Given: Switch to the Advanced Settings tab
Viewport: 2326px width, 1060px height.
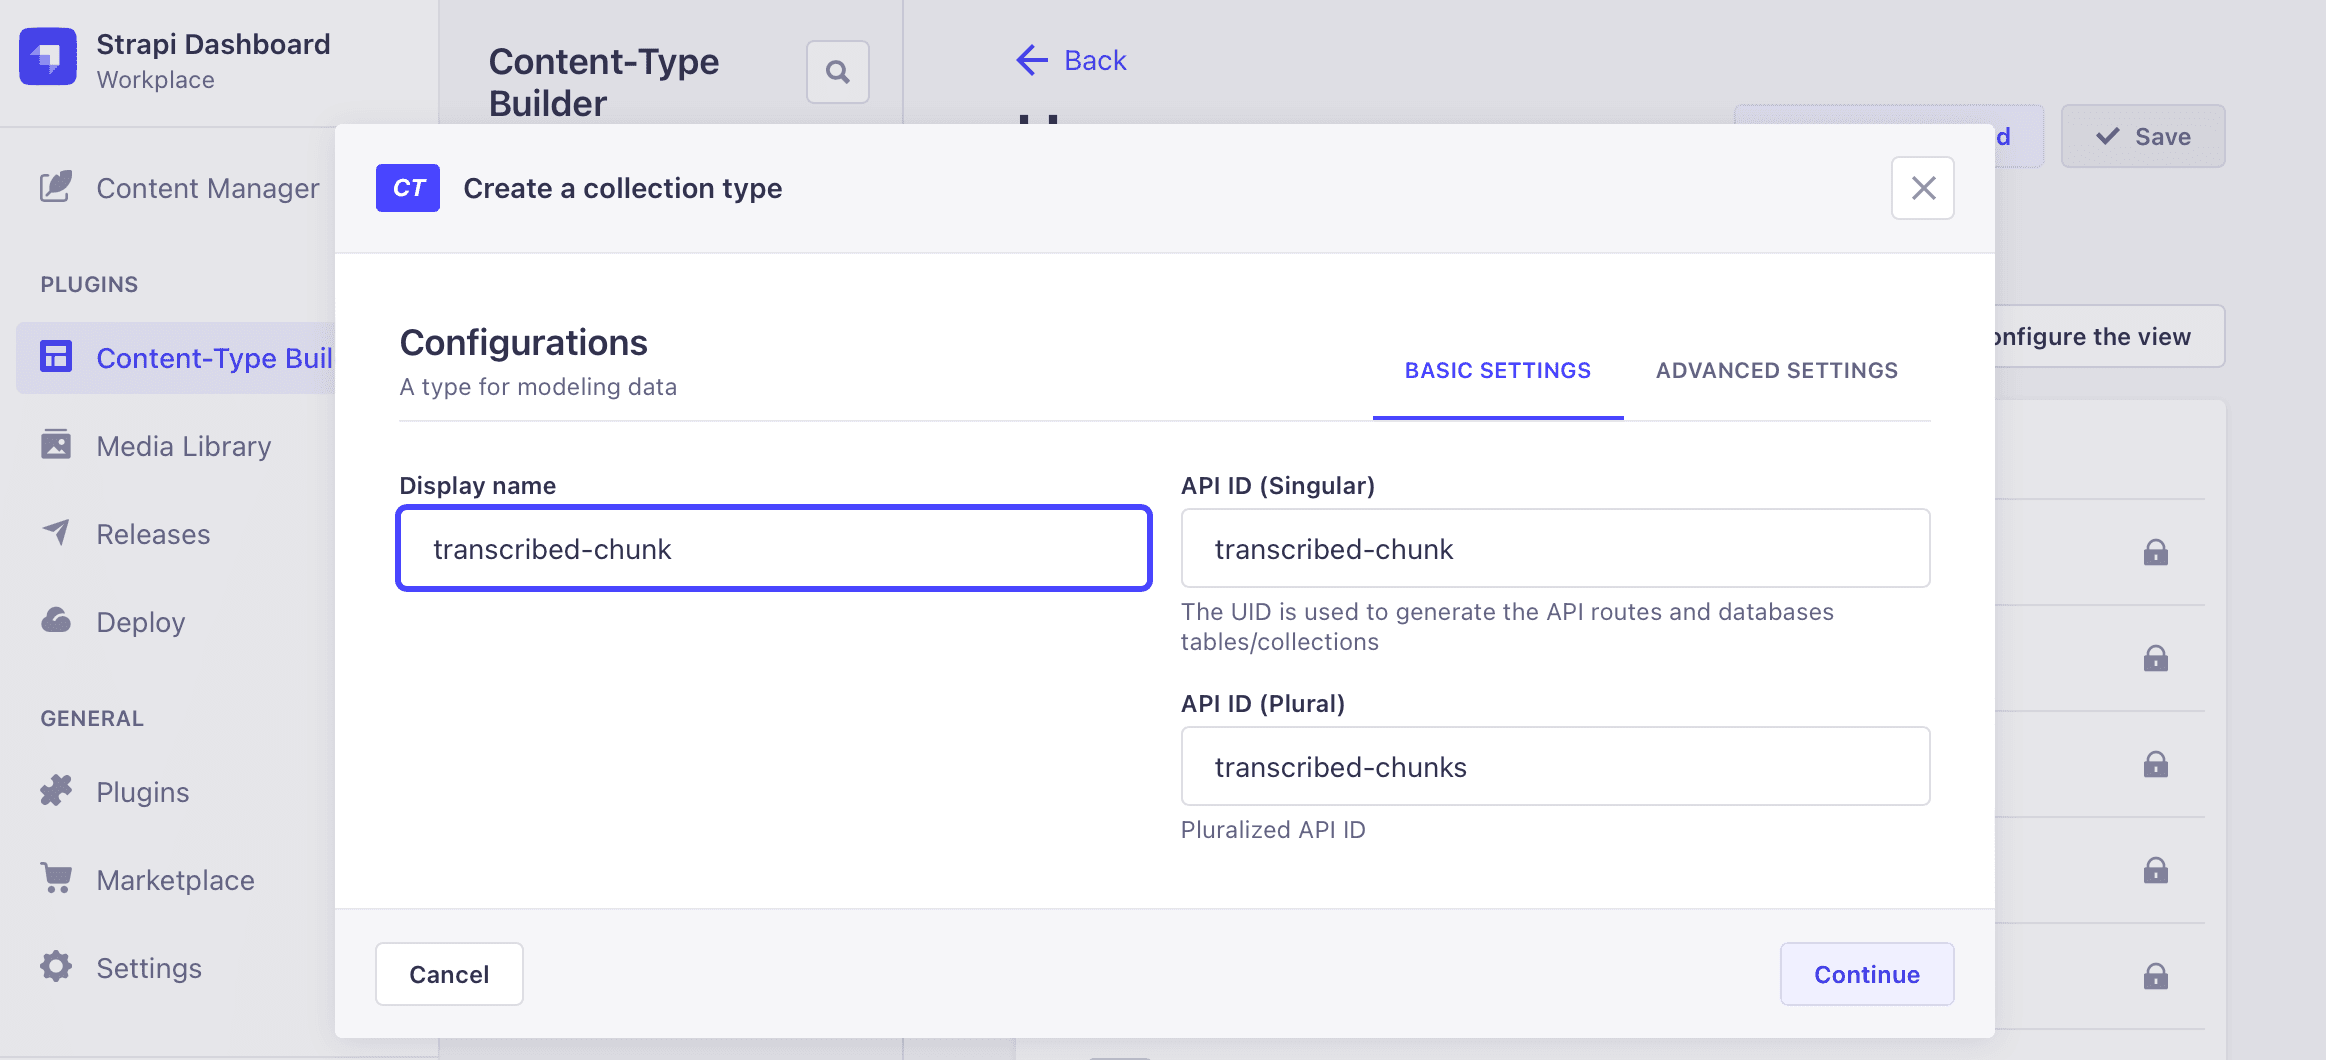Looking at the screenshot, I should pos(1777,371).
